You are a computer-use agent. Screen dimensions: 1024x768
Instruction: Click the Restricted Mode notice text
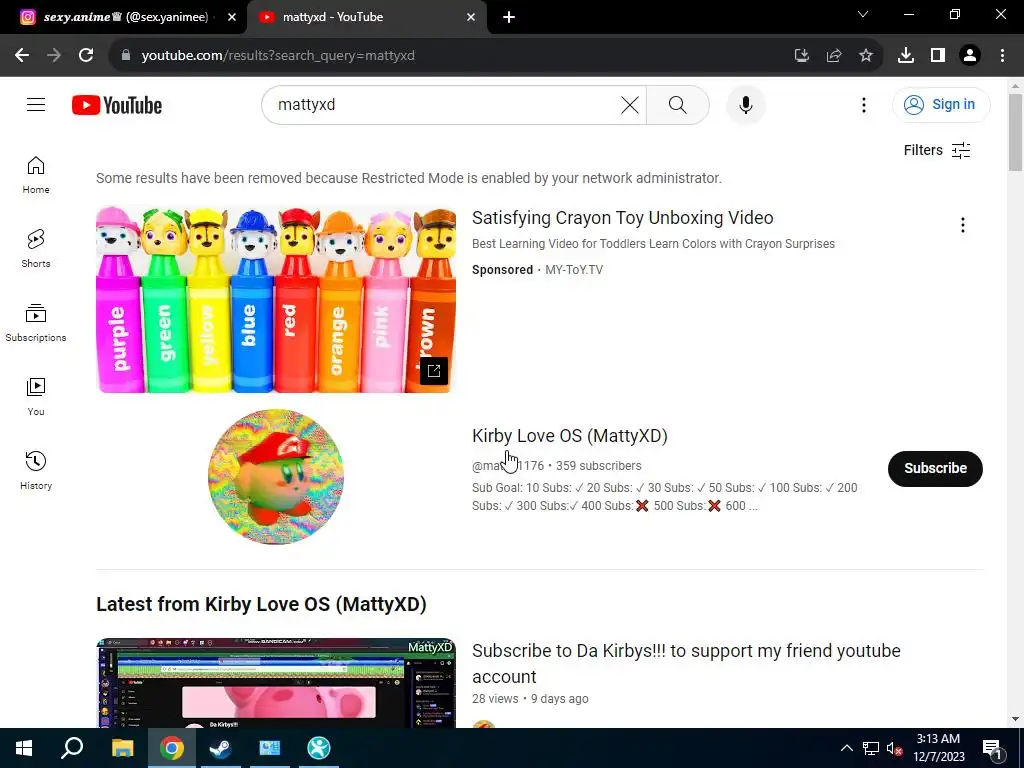(409, 178)
